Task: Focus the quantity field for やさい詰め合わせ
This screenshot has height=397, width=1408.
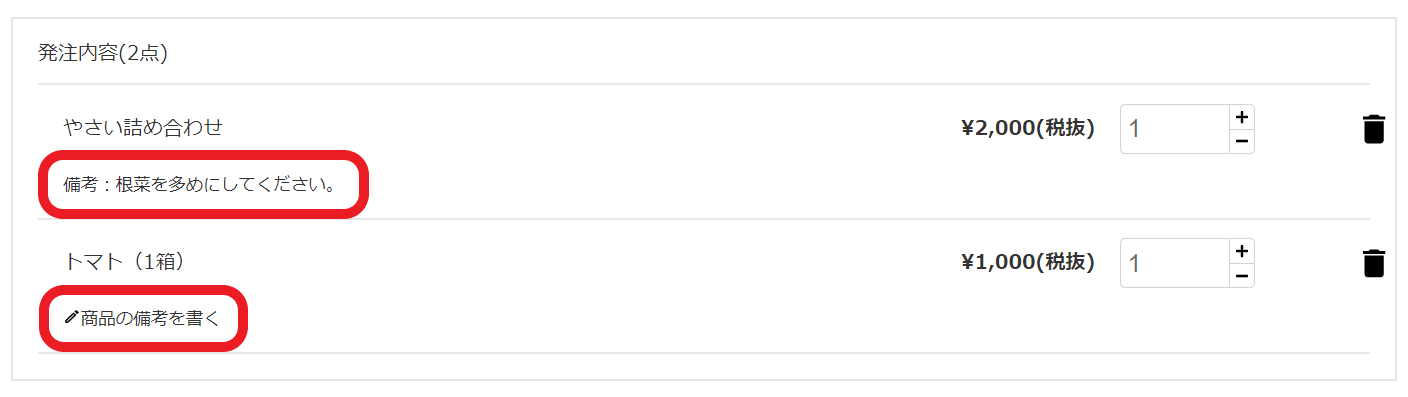Action: click(1175, 129)
